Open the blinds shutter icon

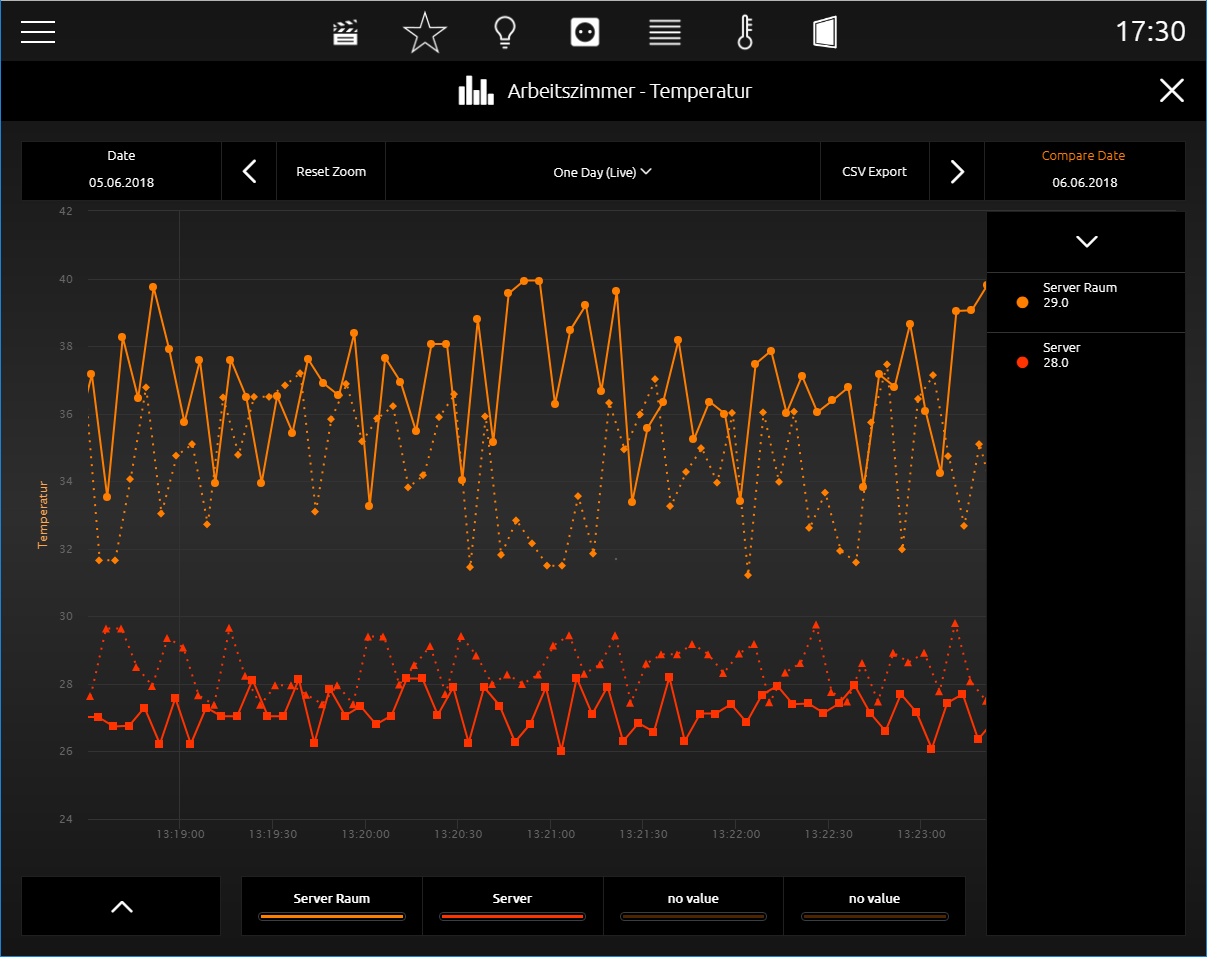[665, 33]
